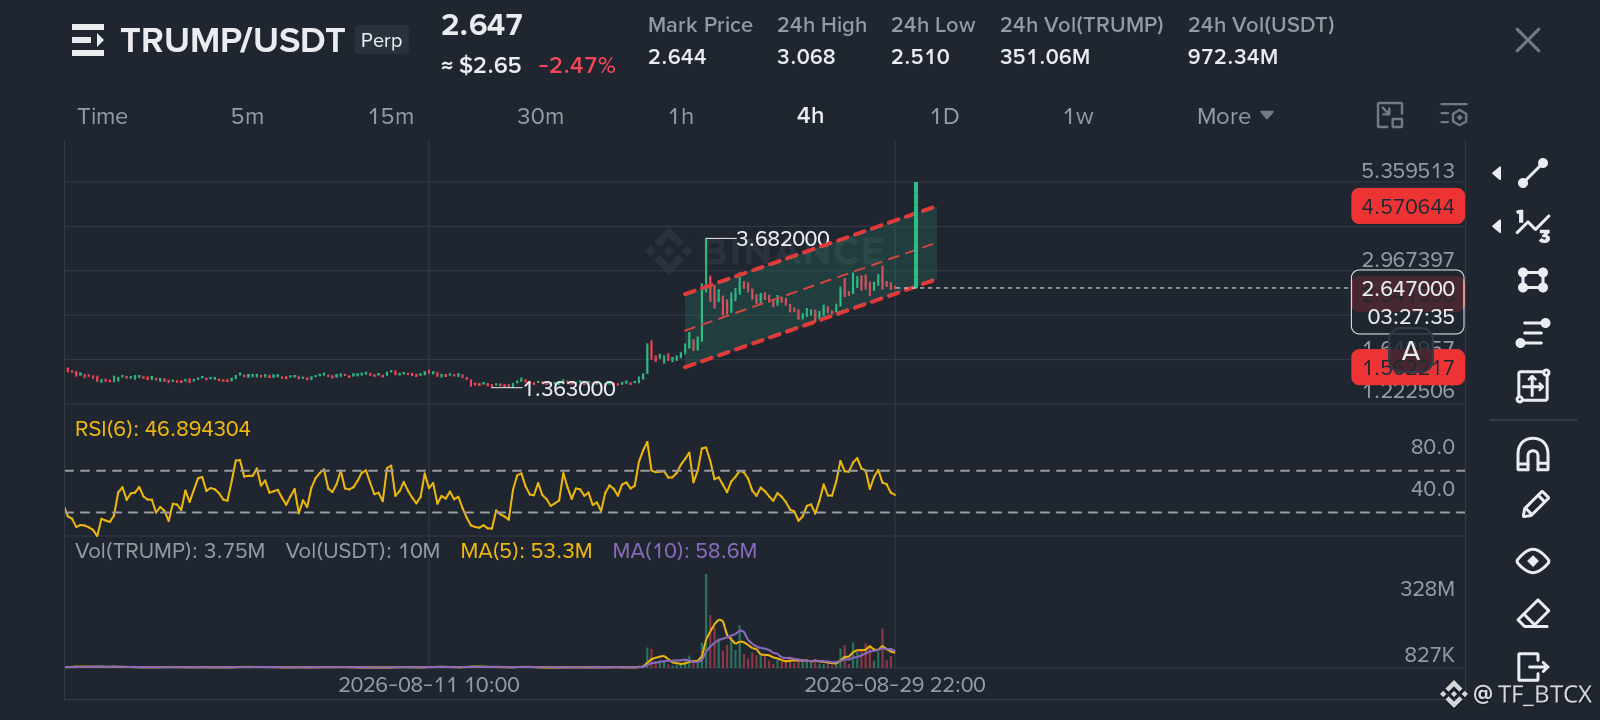
Task: Click the 24h Vol(TRUMP) value 351.06M
Action: (1045, 57)
